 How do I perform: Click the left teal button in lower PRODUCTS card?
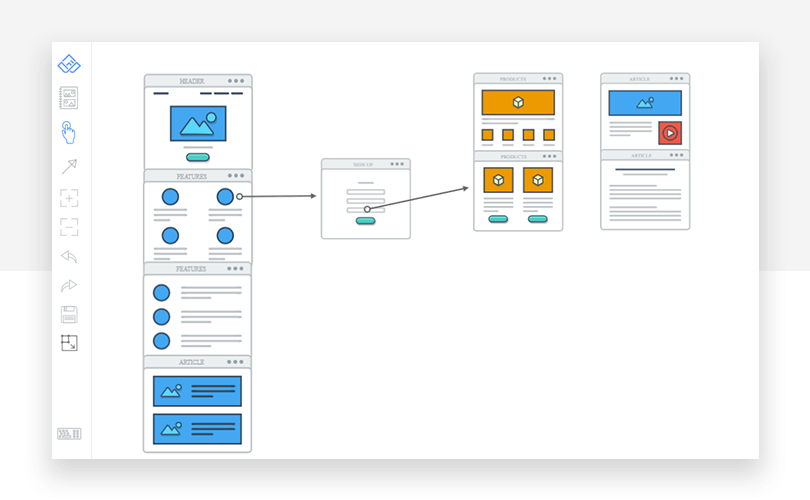pos(498,219)
